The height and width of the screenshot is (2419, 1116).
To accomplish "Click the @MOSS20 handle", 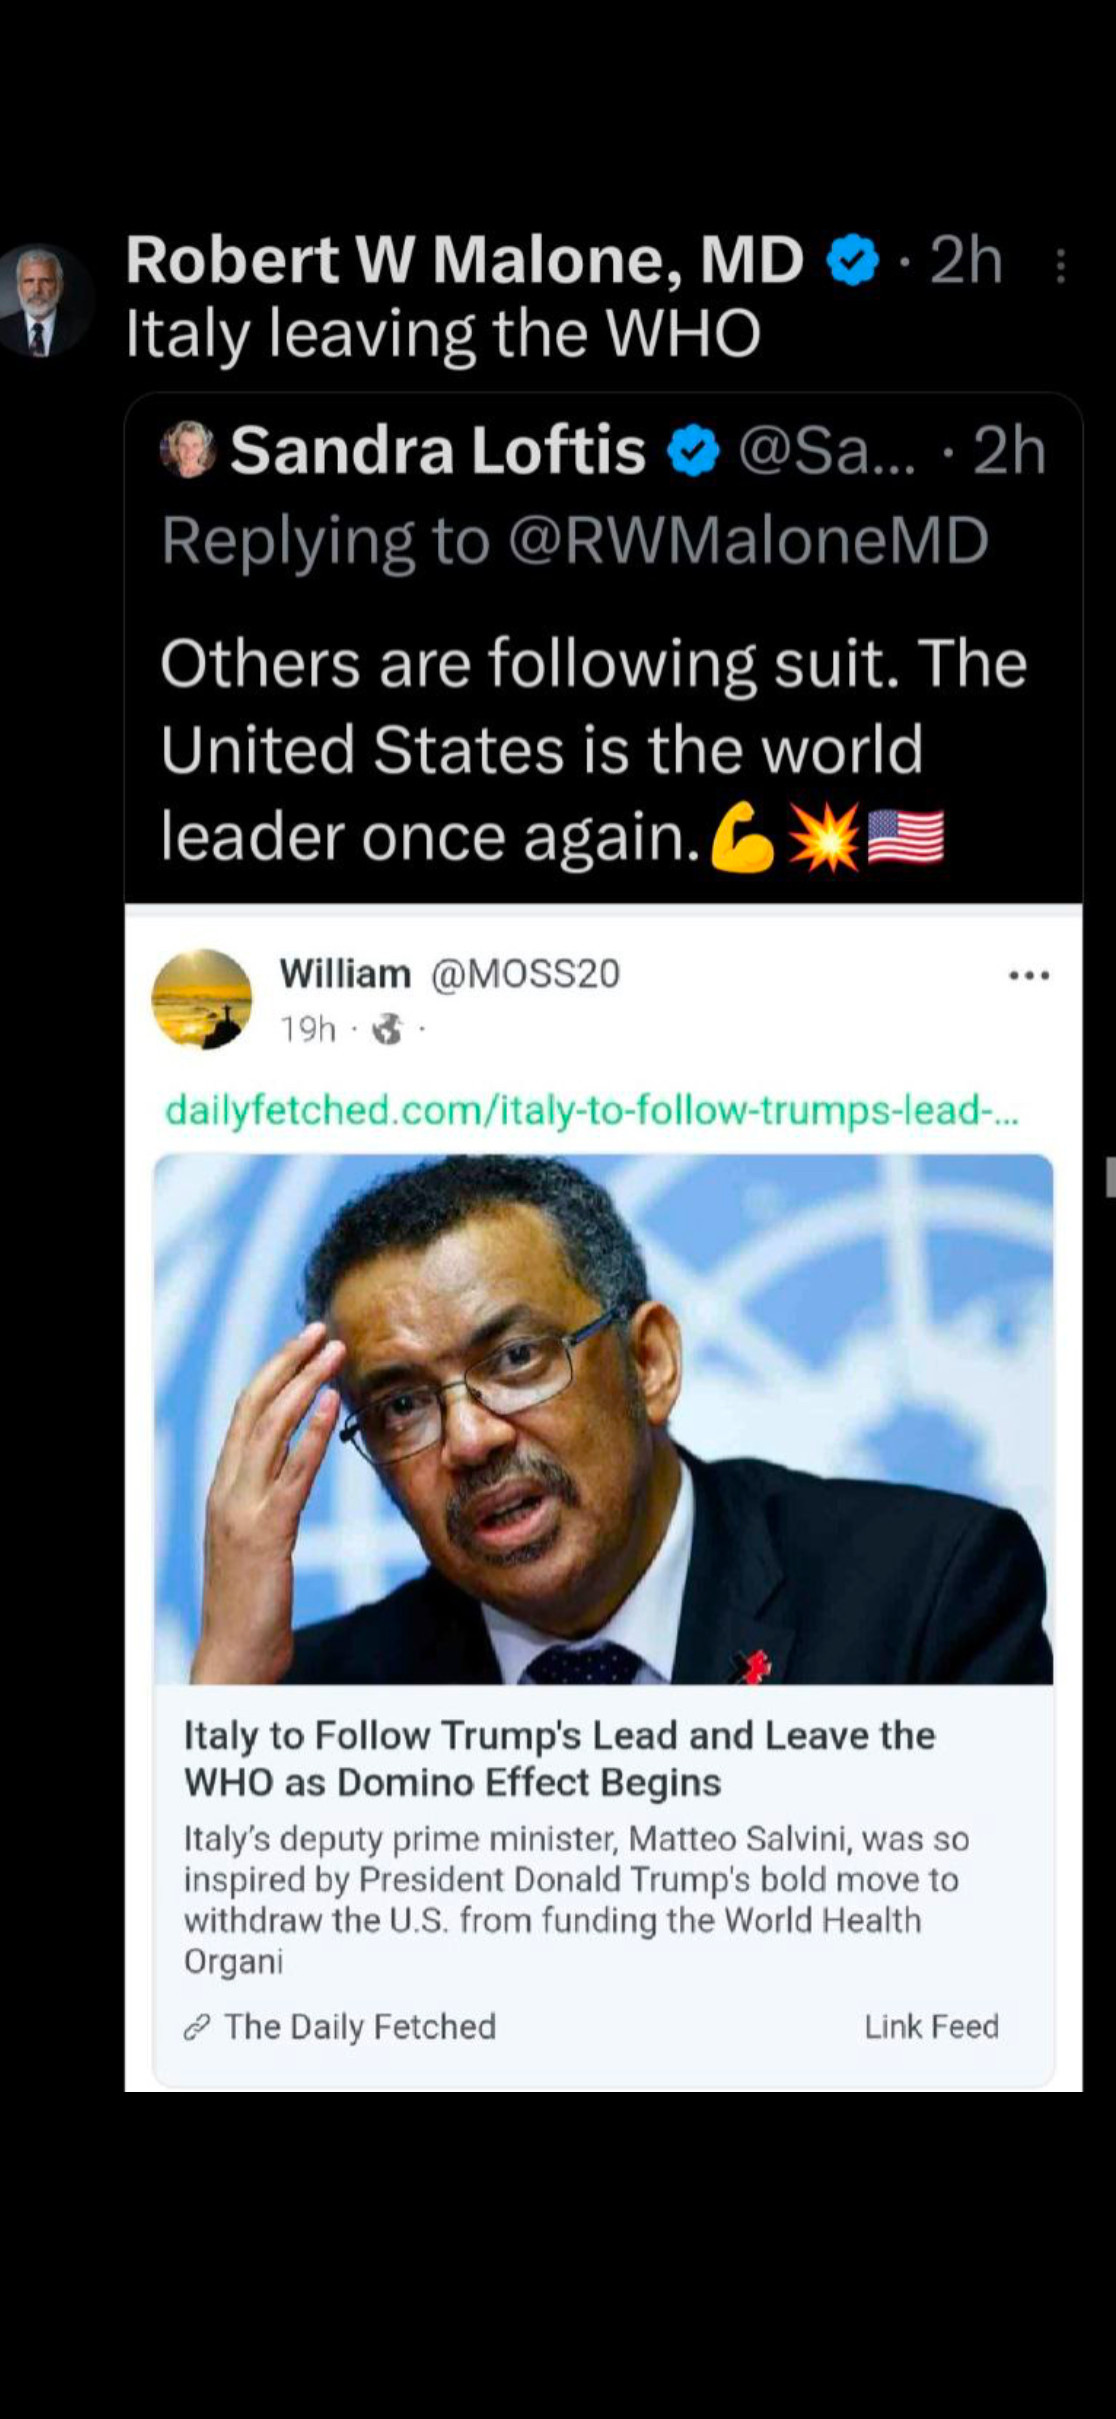I will 525,973.
